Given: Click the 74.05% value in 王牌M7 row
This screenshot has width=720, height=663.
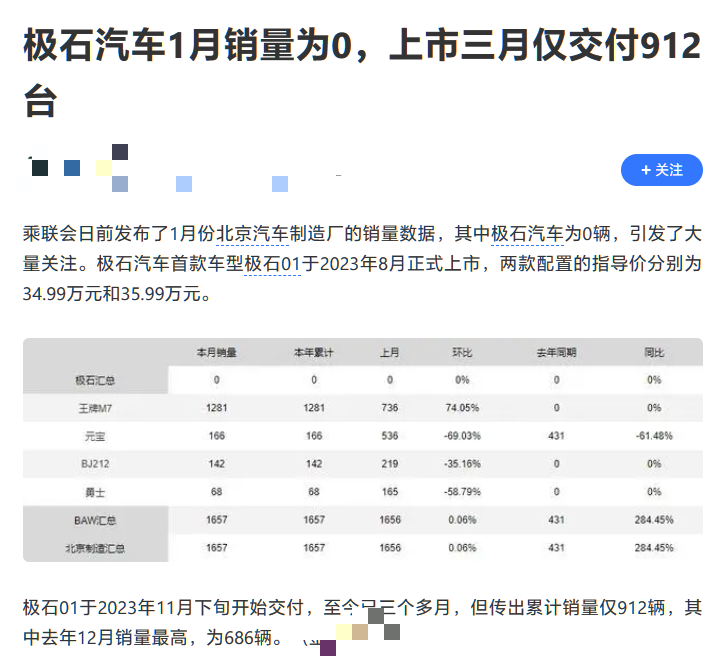Looking at the screenshot, I should point(462,408).
